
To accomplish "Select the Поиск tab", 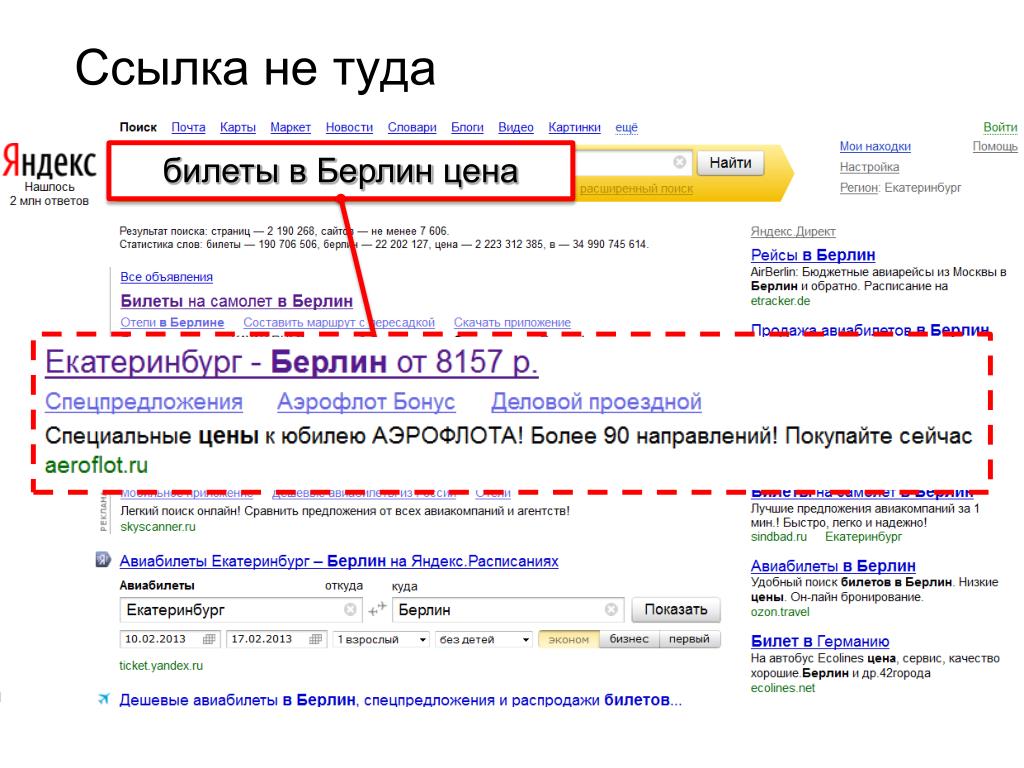I will pos(138,127).
